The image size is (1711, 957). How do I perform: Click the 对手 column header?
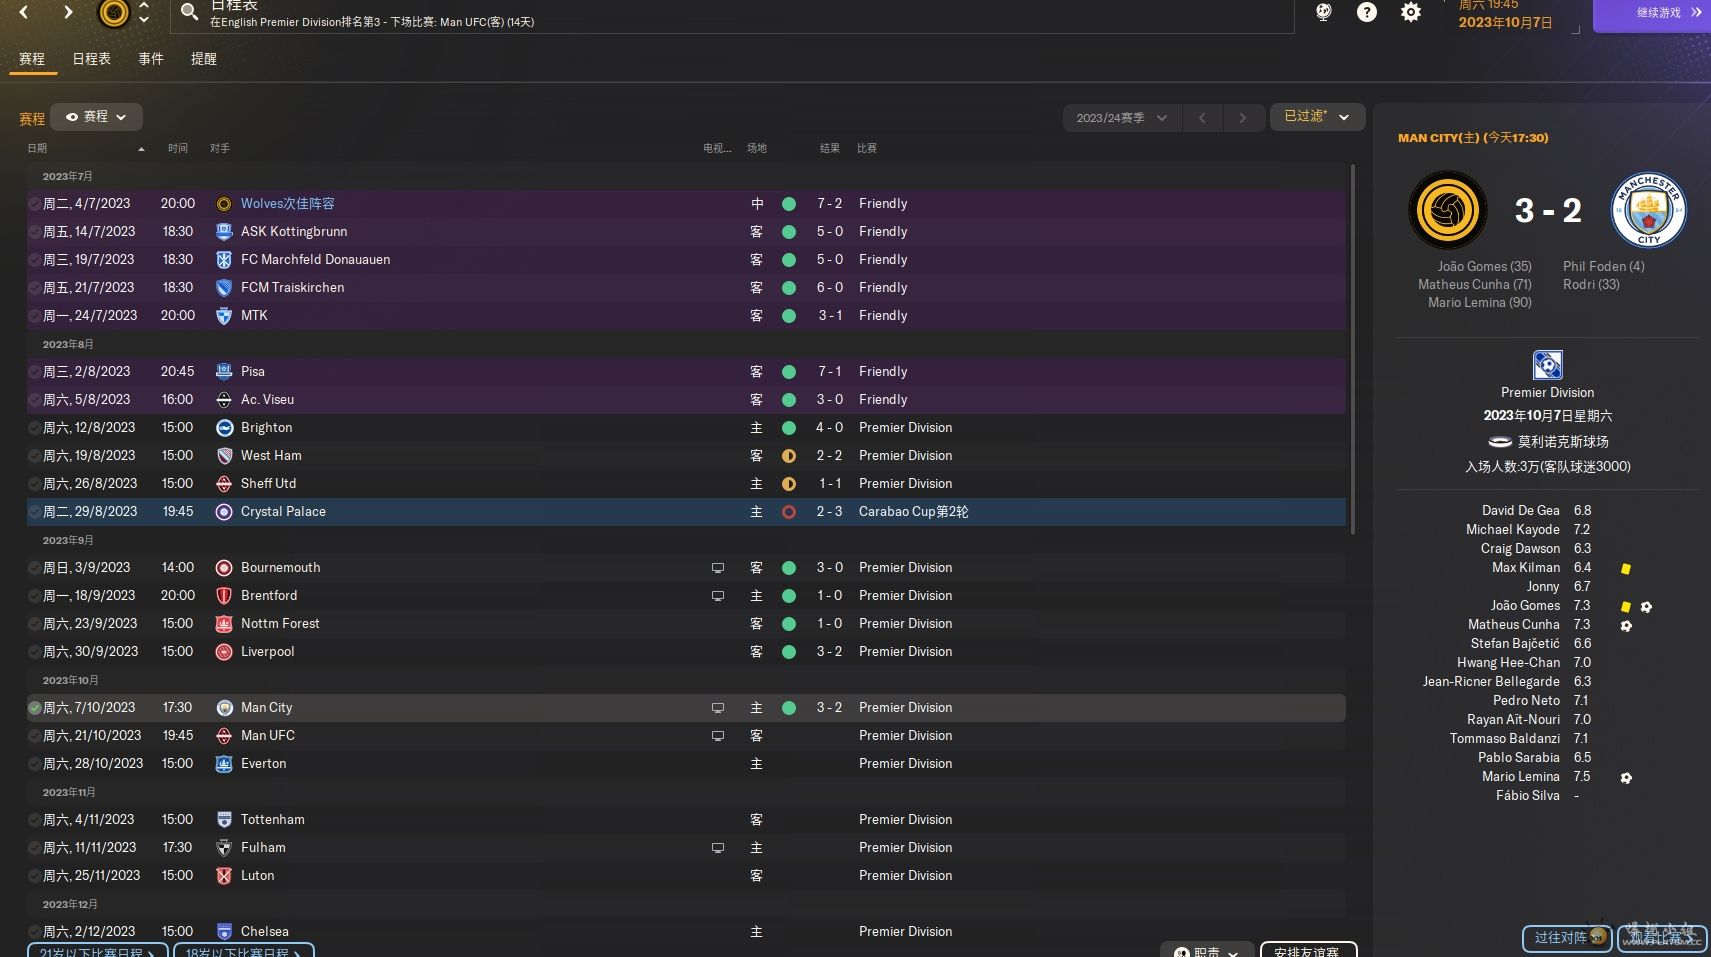click(x=220, y=148)
